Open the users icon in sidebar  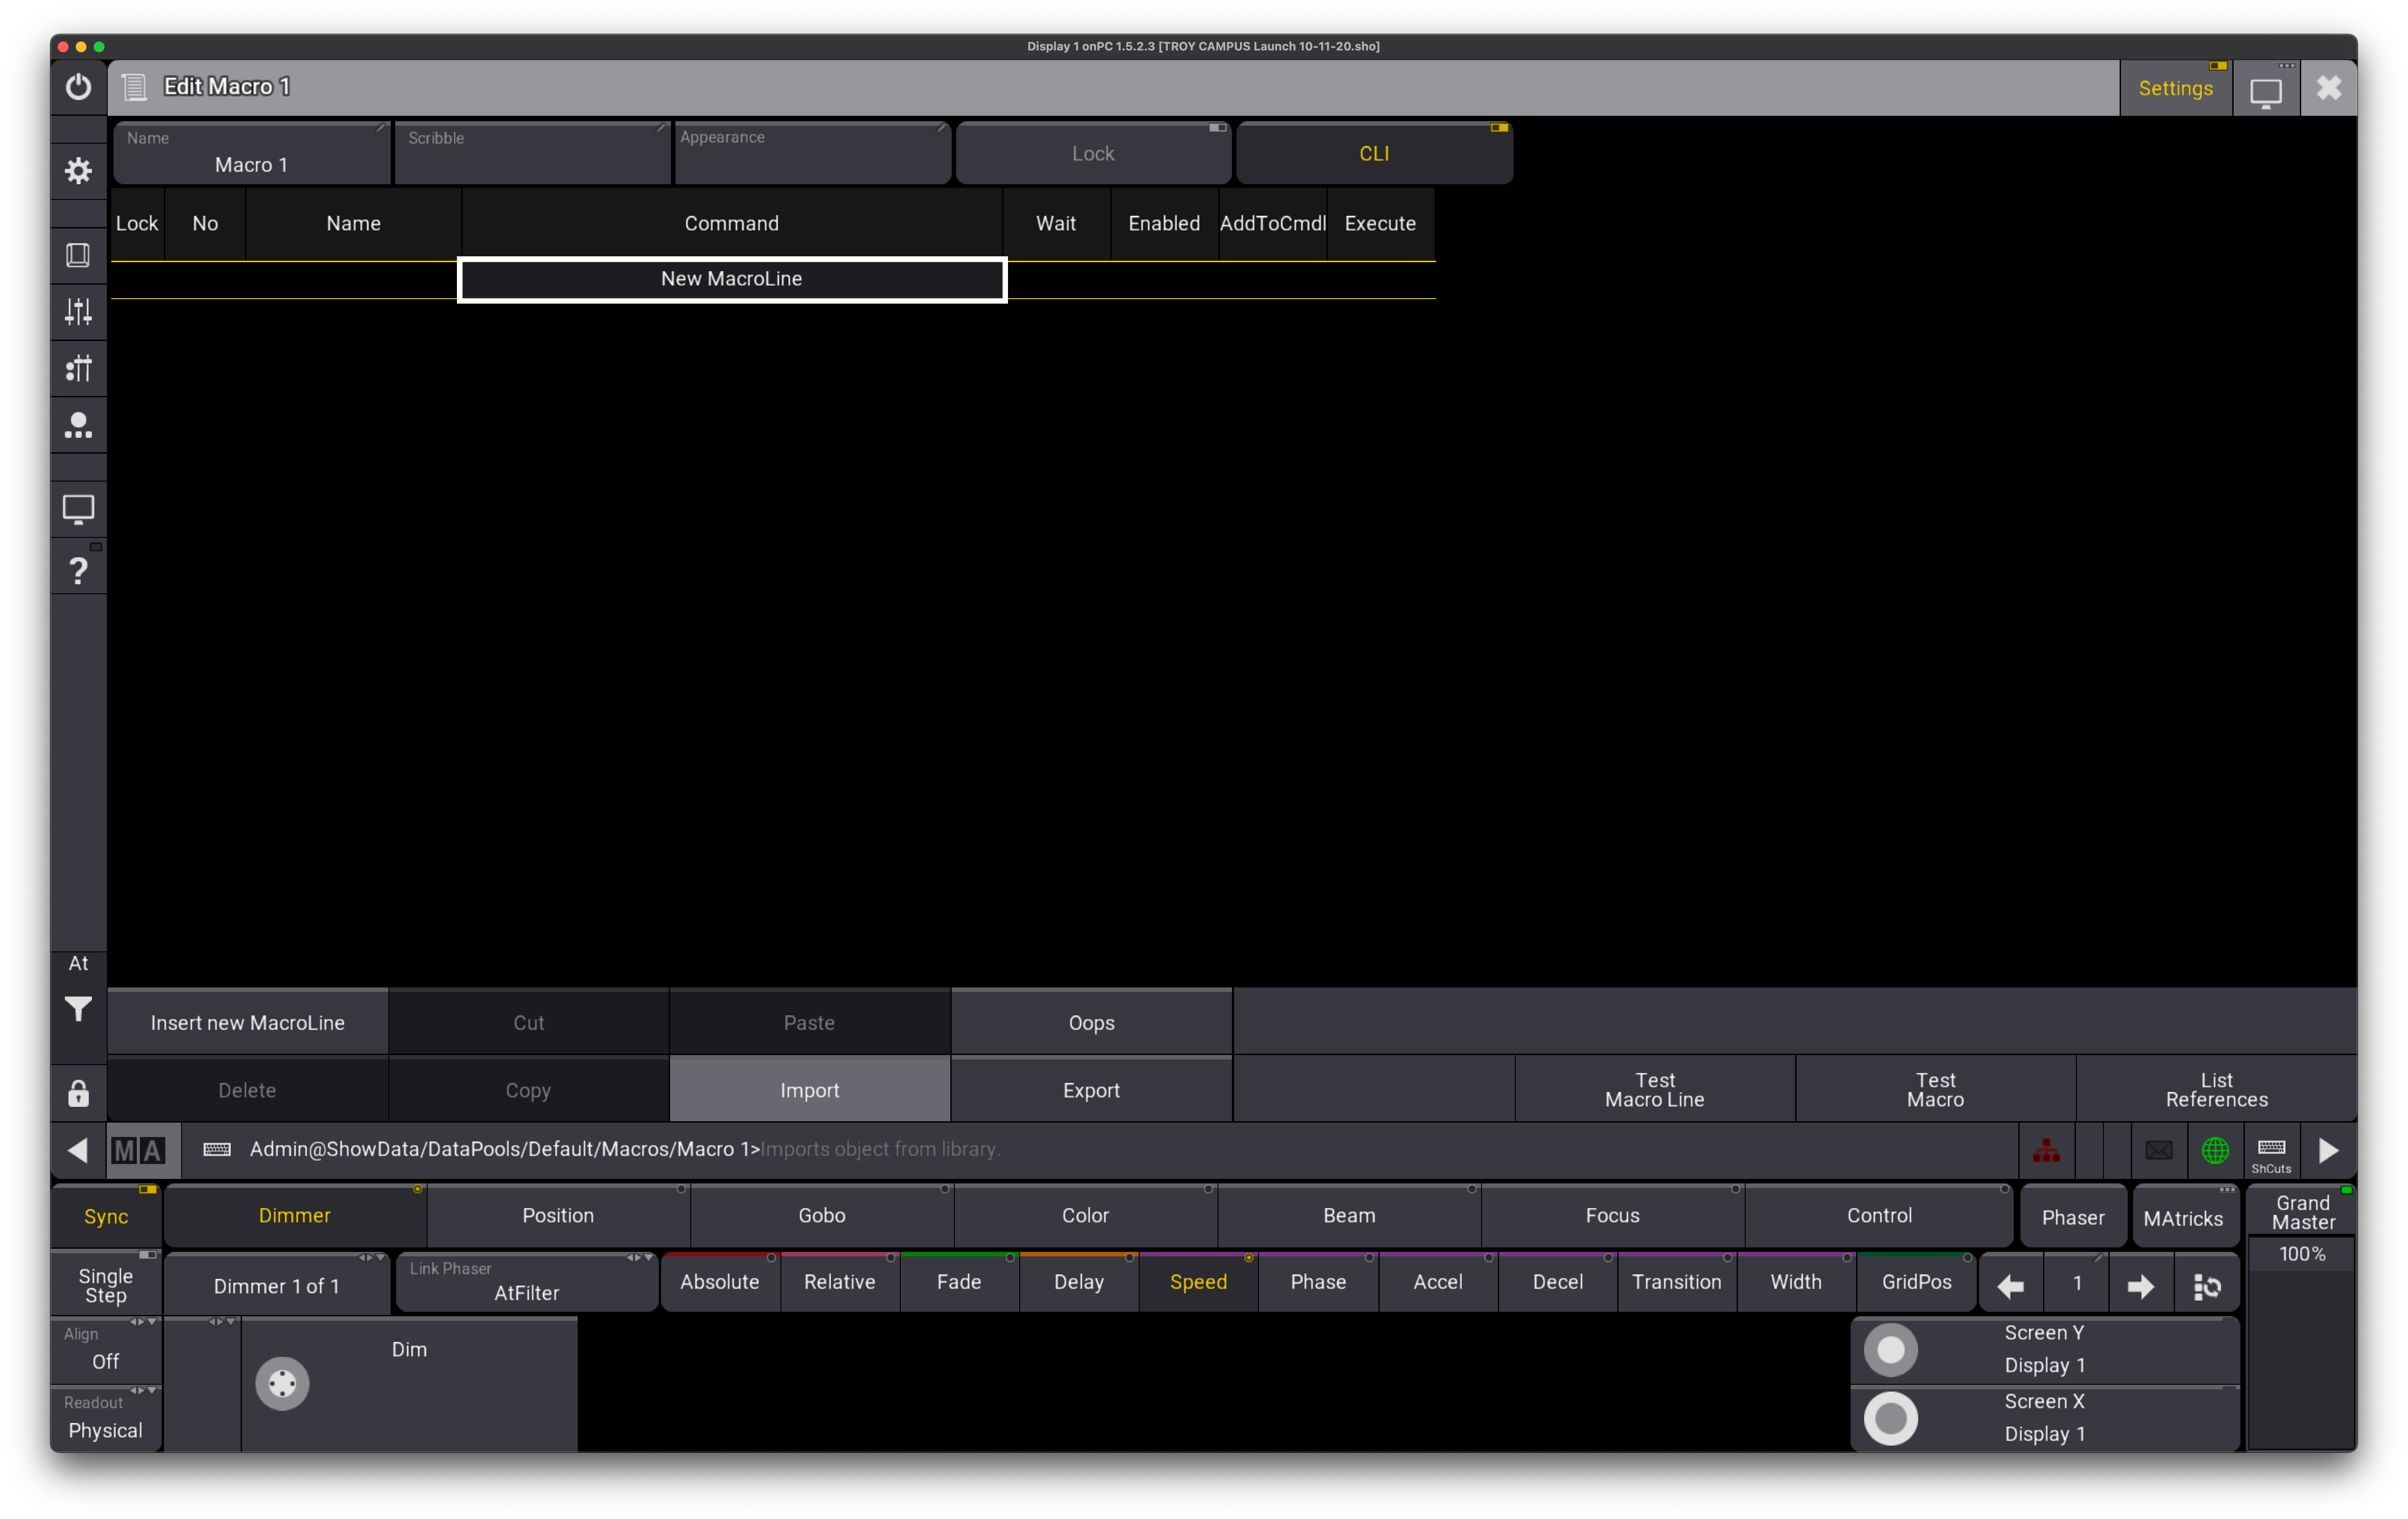(x=78, y=425)
